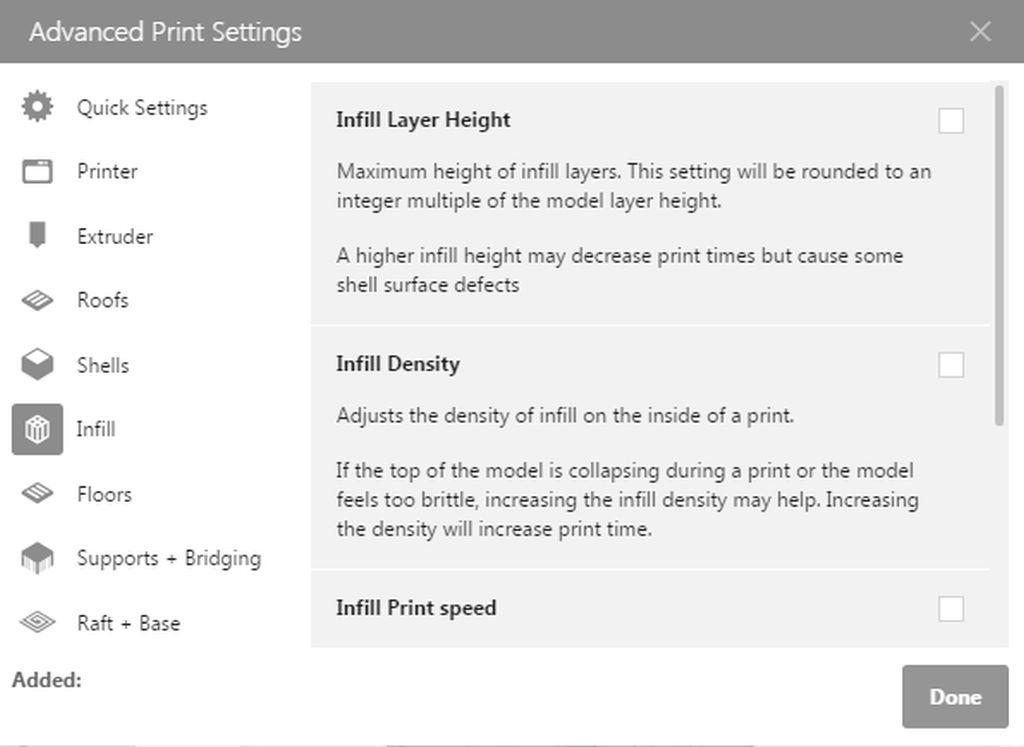Close the Advanced Print Settings dialog
Screen dimensions: 1024x747
980,31
